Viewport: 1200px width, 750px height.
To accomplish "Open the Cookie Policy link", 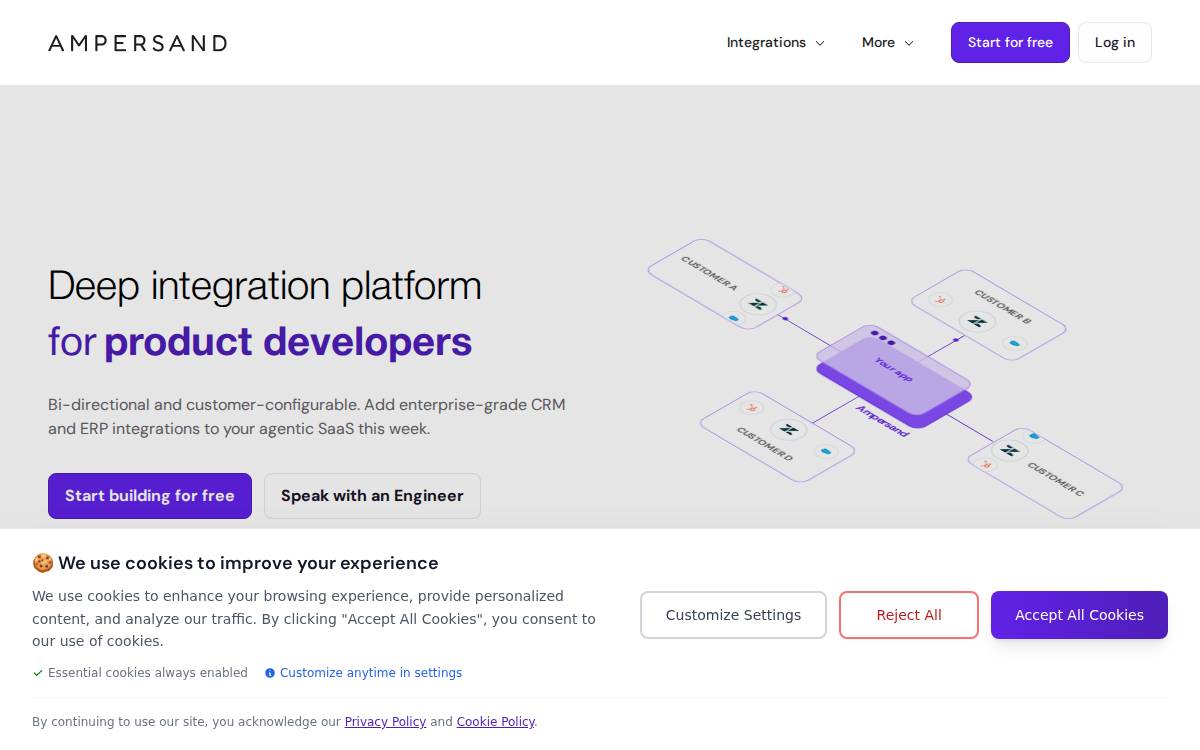I will [496, 722].
